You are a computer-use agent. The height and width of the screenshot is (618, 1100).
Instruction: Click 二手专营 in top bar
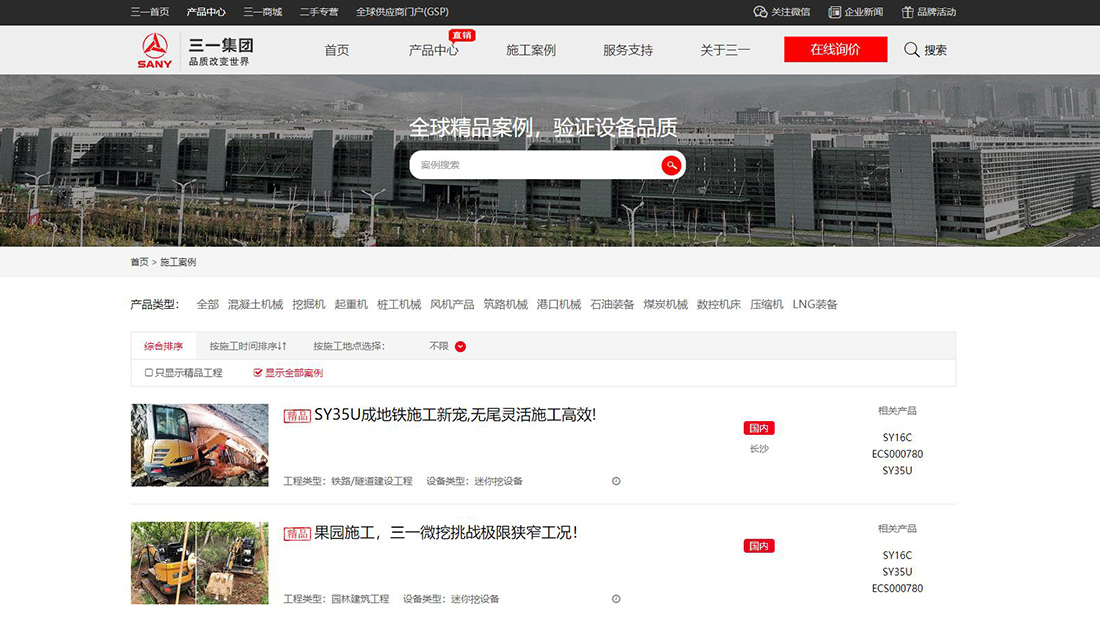point(319,12)
